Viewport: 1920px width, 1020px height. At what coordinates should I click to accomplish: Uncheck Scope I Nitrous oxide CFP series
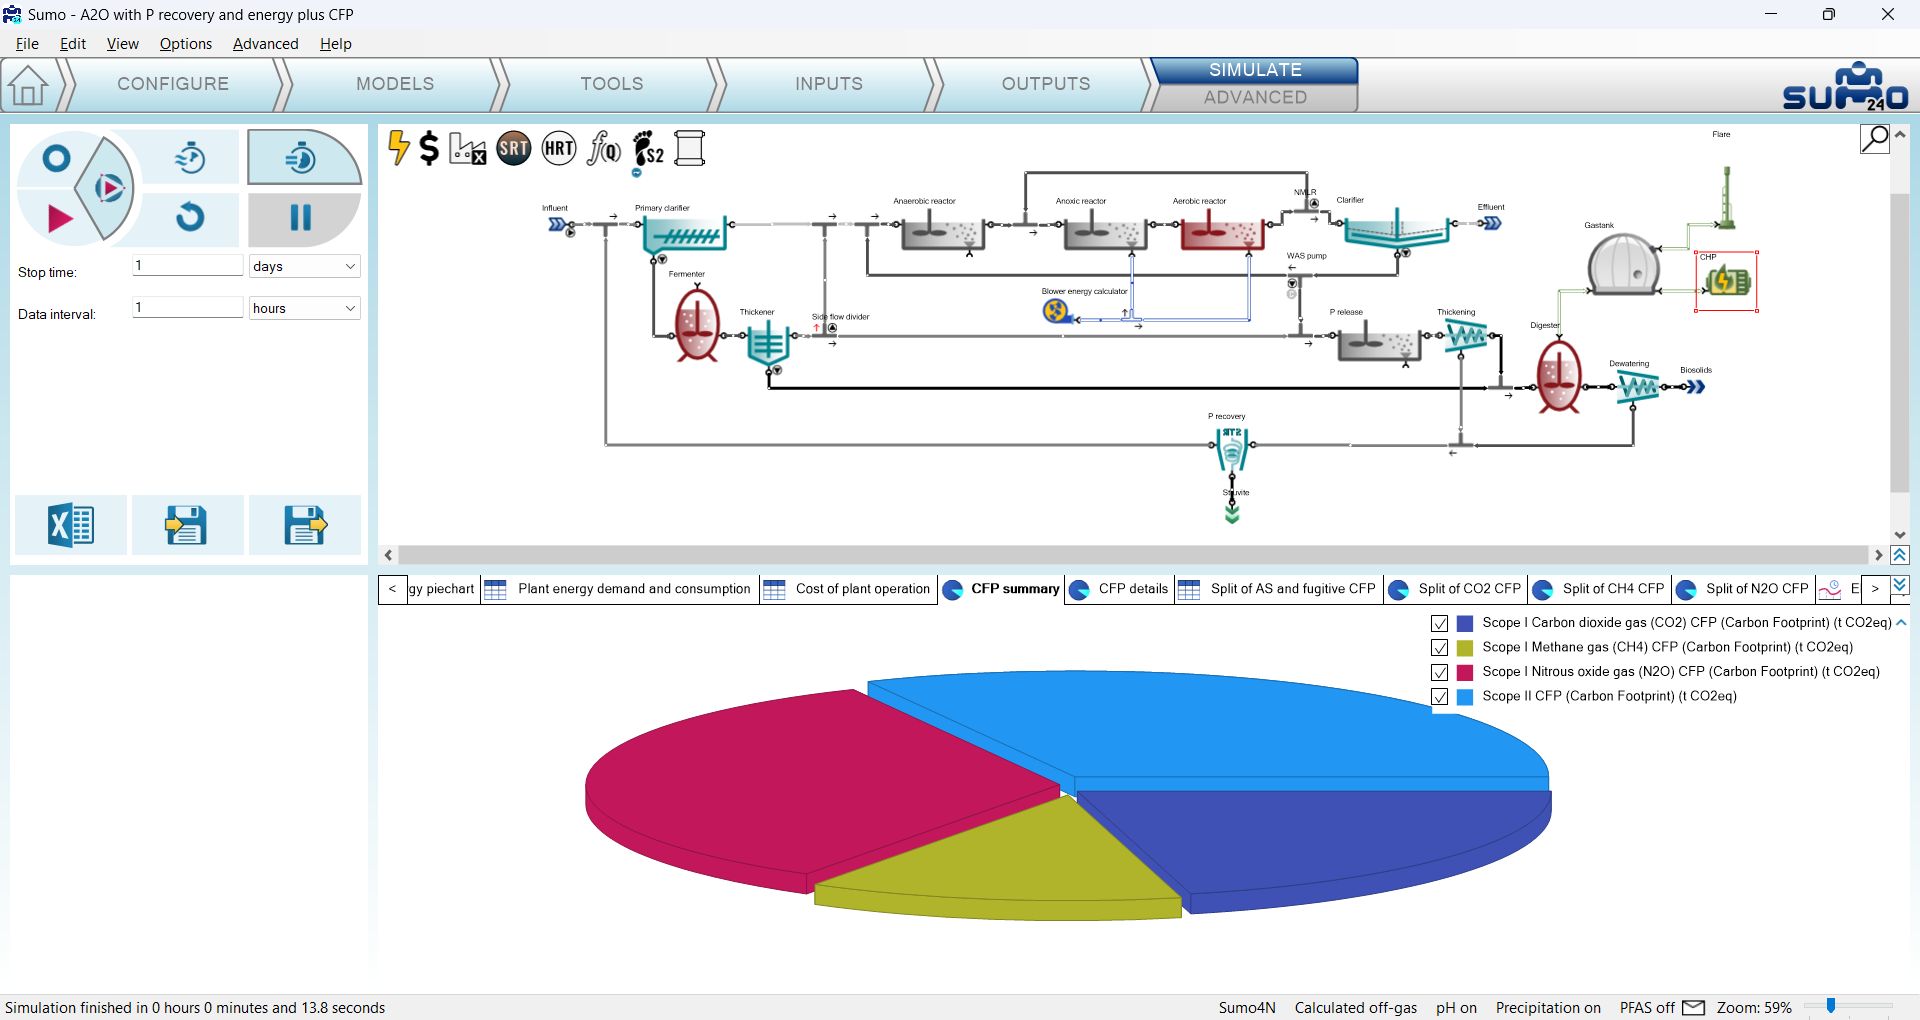[1440, 672]
